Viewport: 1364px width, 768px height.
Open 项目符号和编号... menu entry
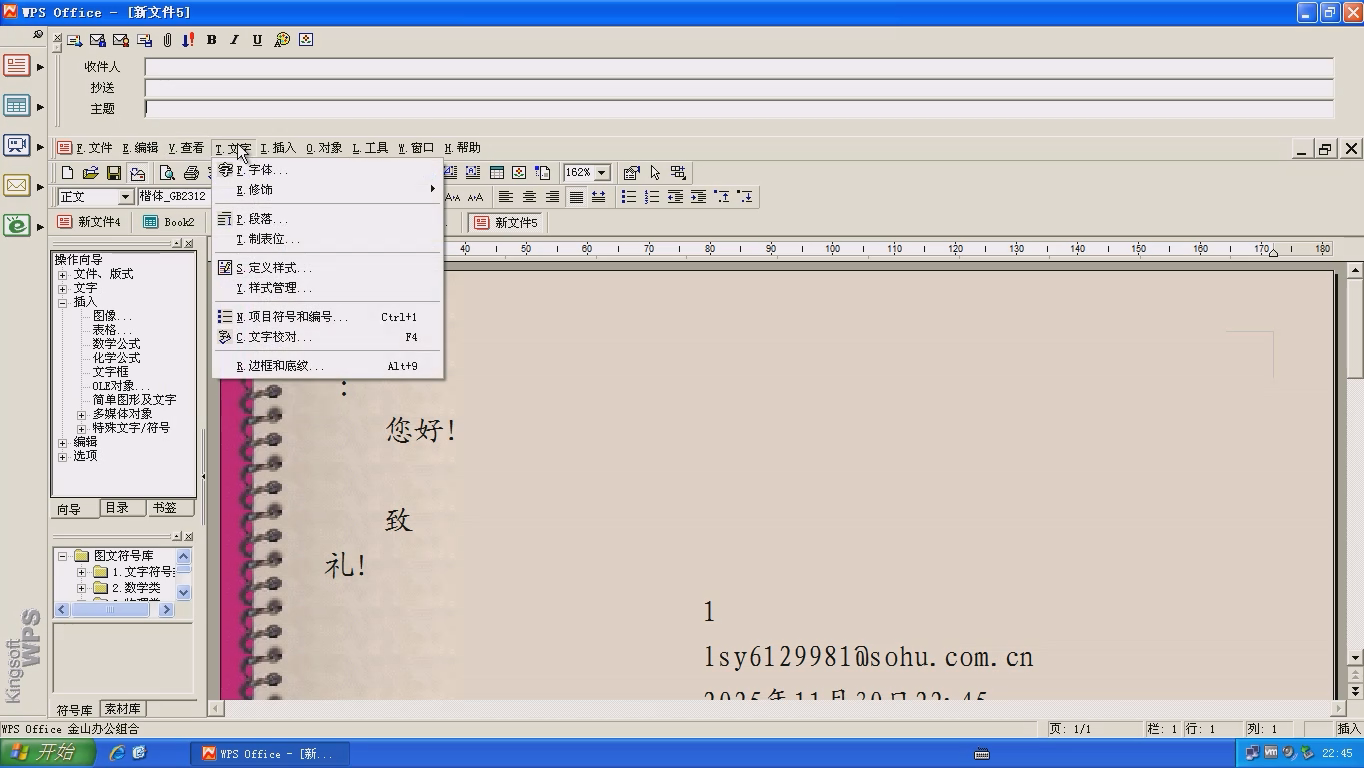[x=328, y=317]
